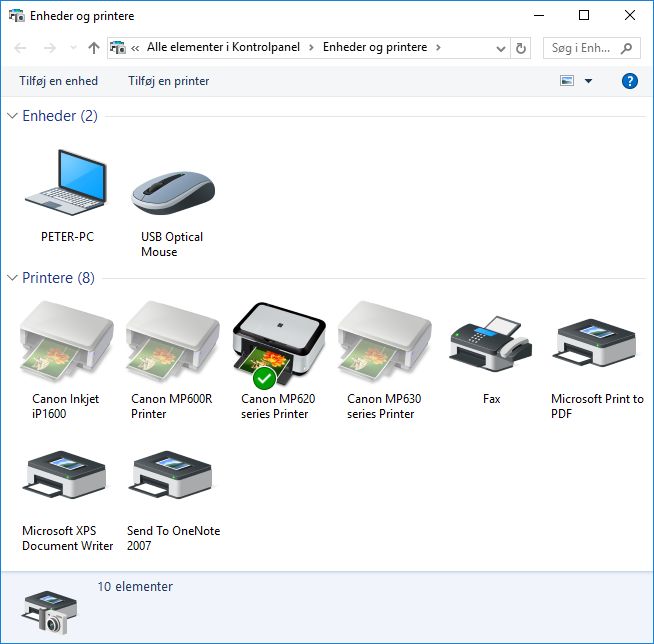Click the 'Microsoft XPS Document Writer' label
654x644 pixels.
point(68,538)
